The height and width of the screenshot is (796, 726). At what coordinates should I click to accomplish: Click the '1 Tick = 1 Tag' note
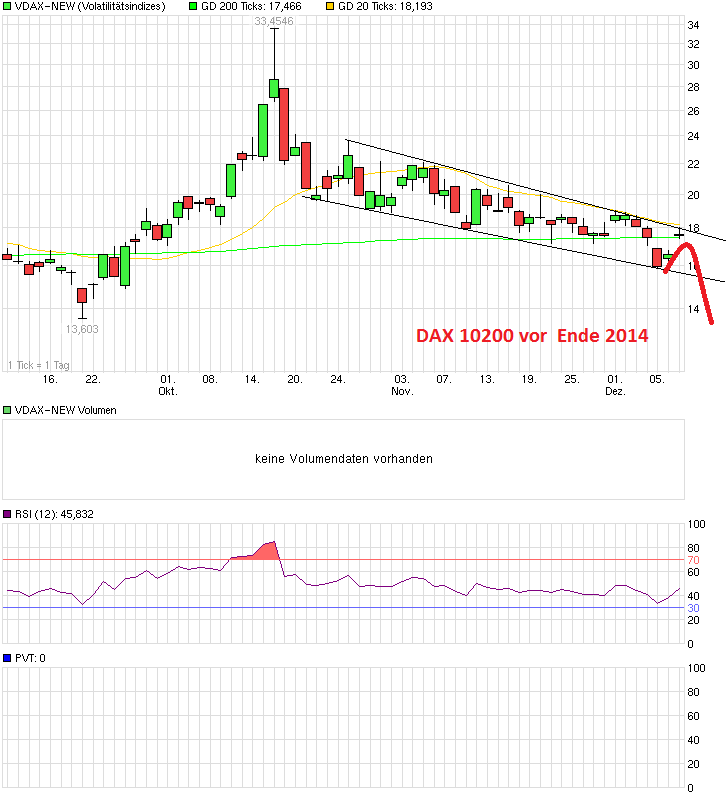pos(39,365)
